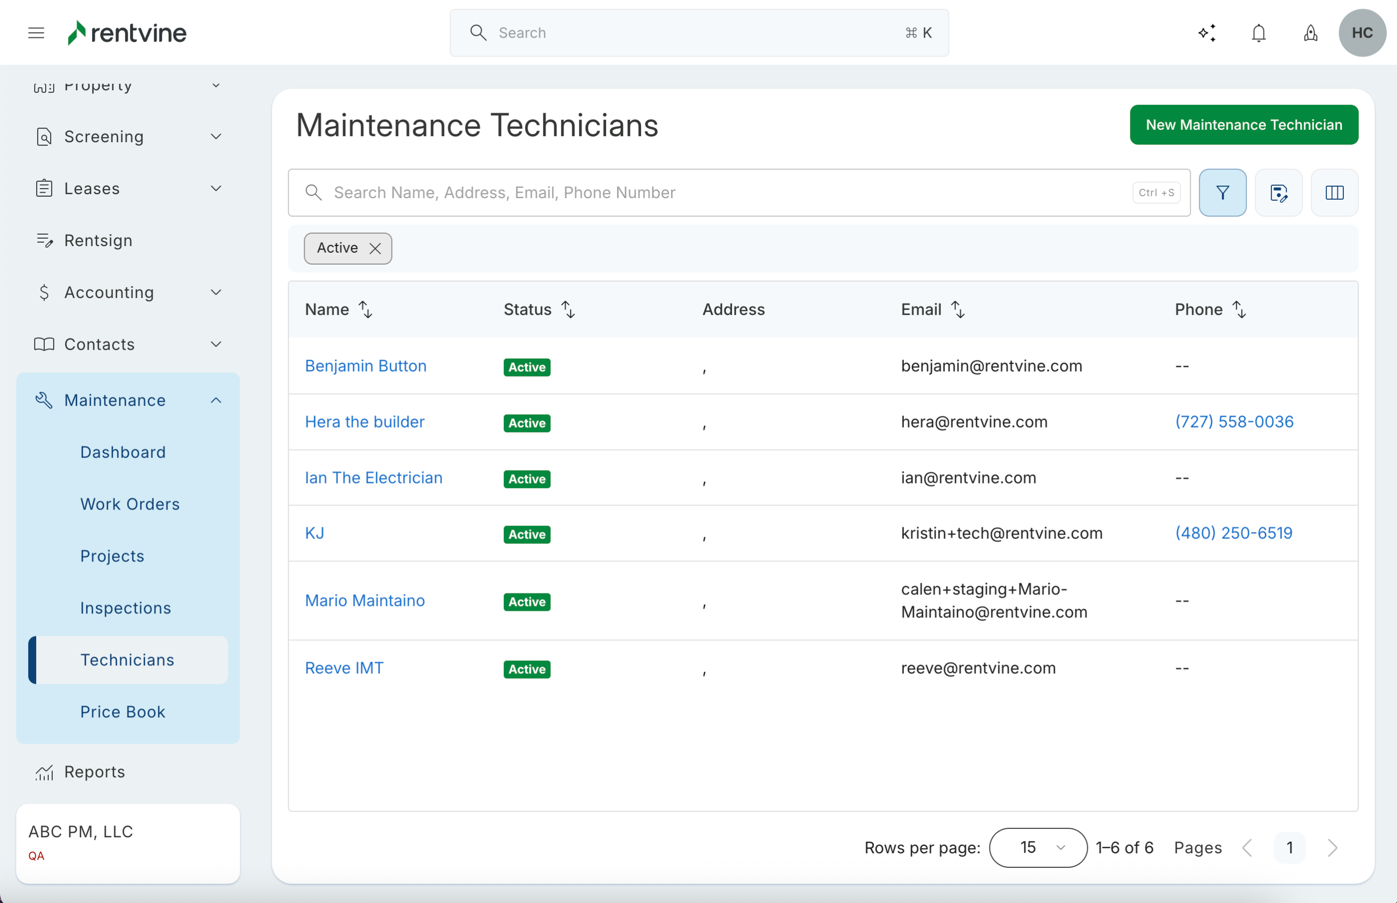Viewport: 1397px width, 903px height.
Task: Open the rows per page dropdown
Action: click(x=1037, y=848)
